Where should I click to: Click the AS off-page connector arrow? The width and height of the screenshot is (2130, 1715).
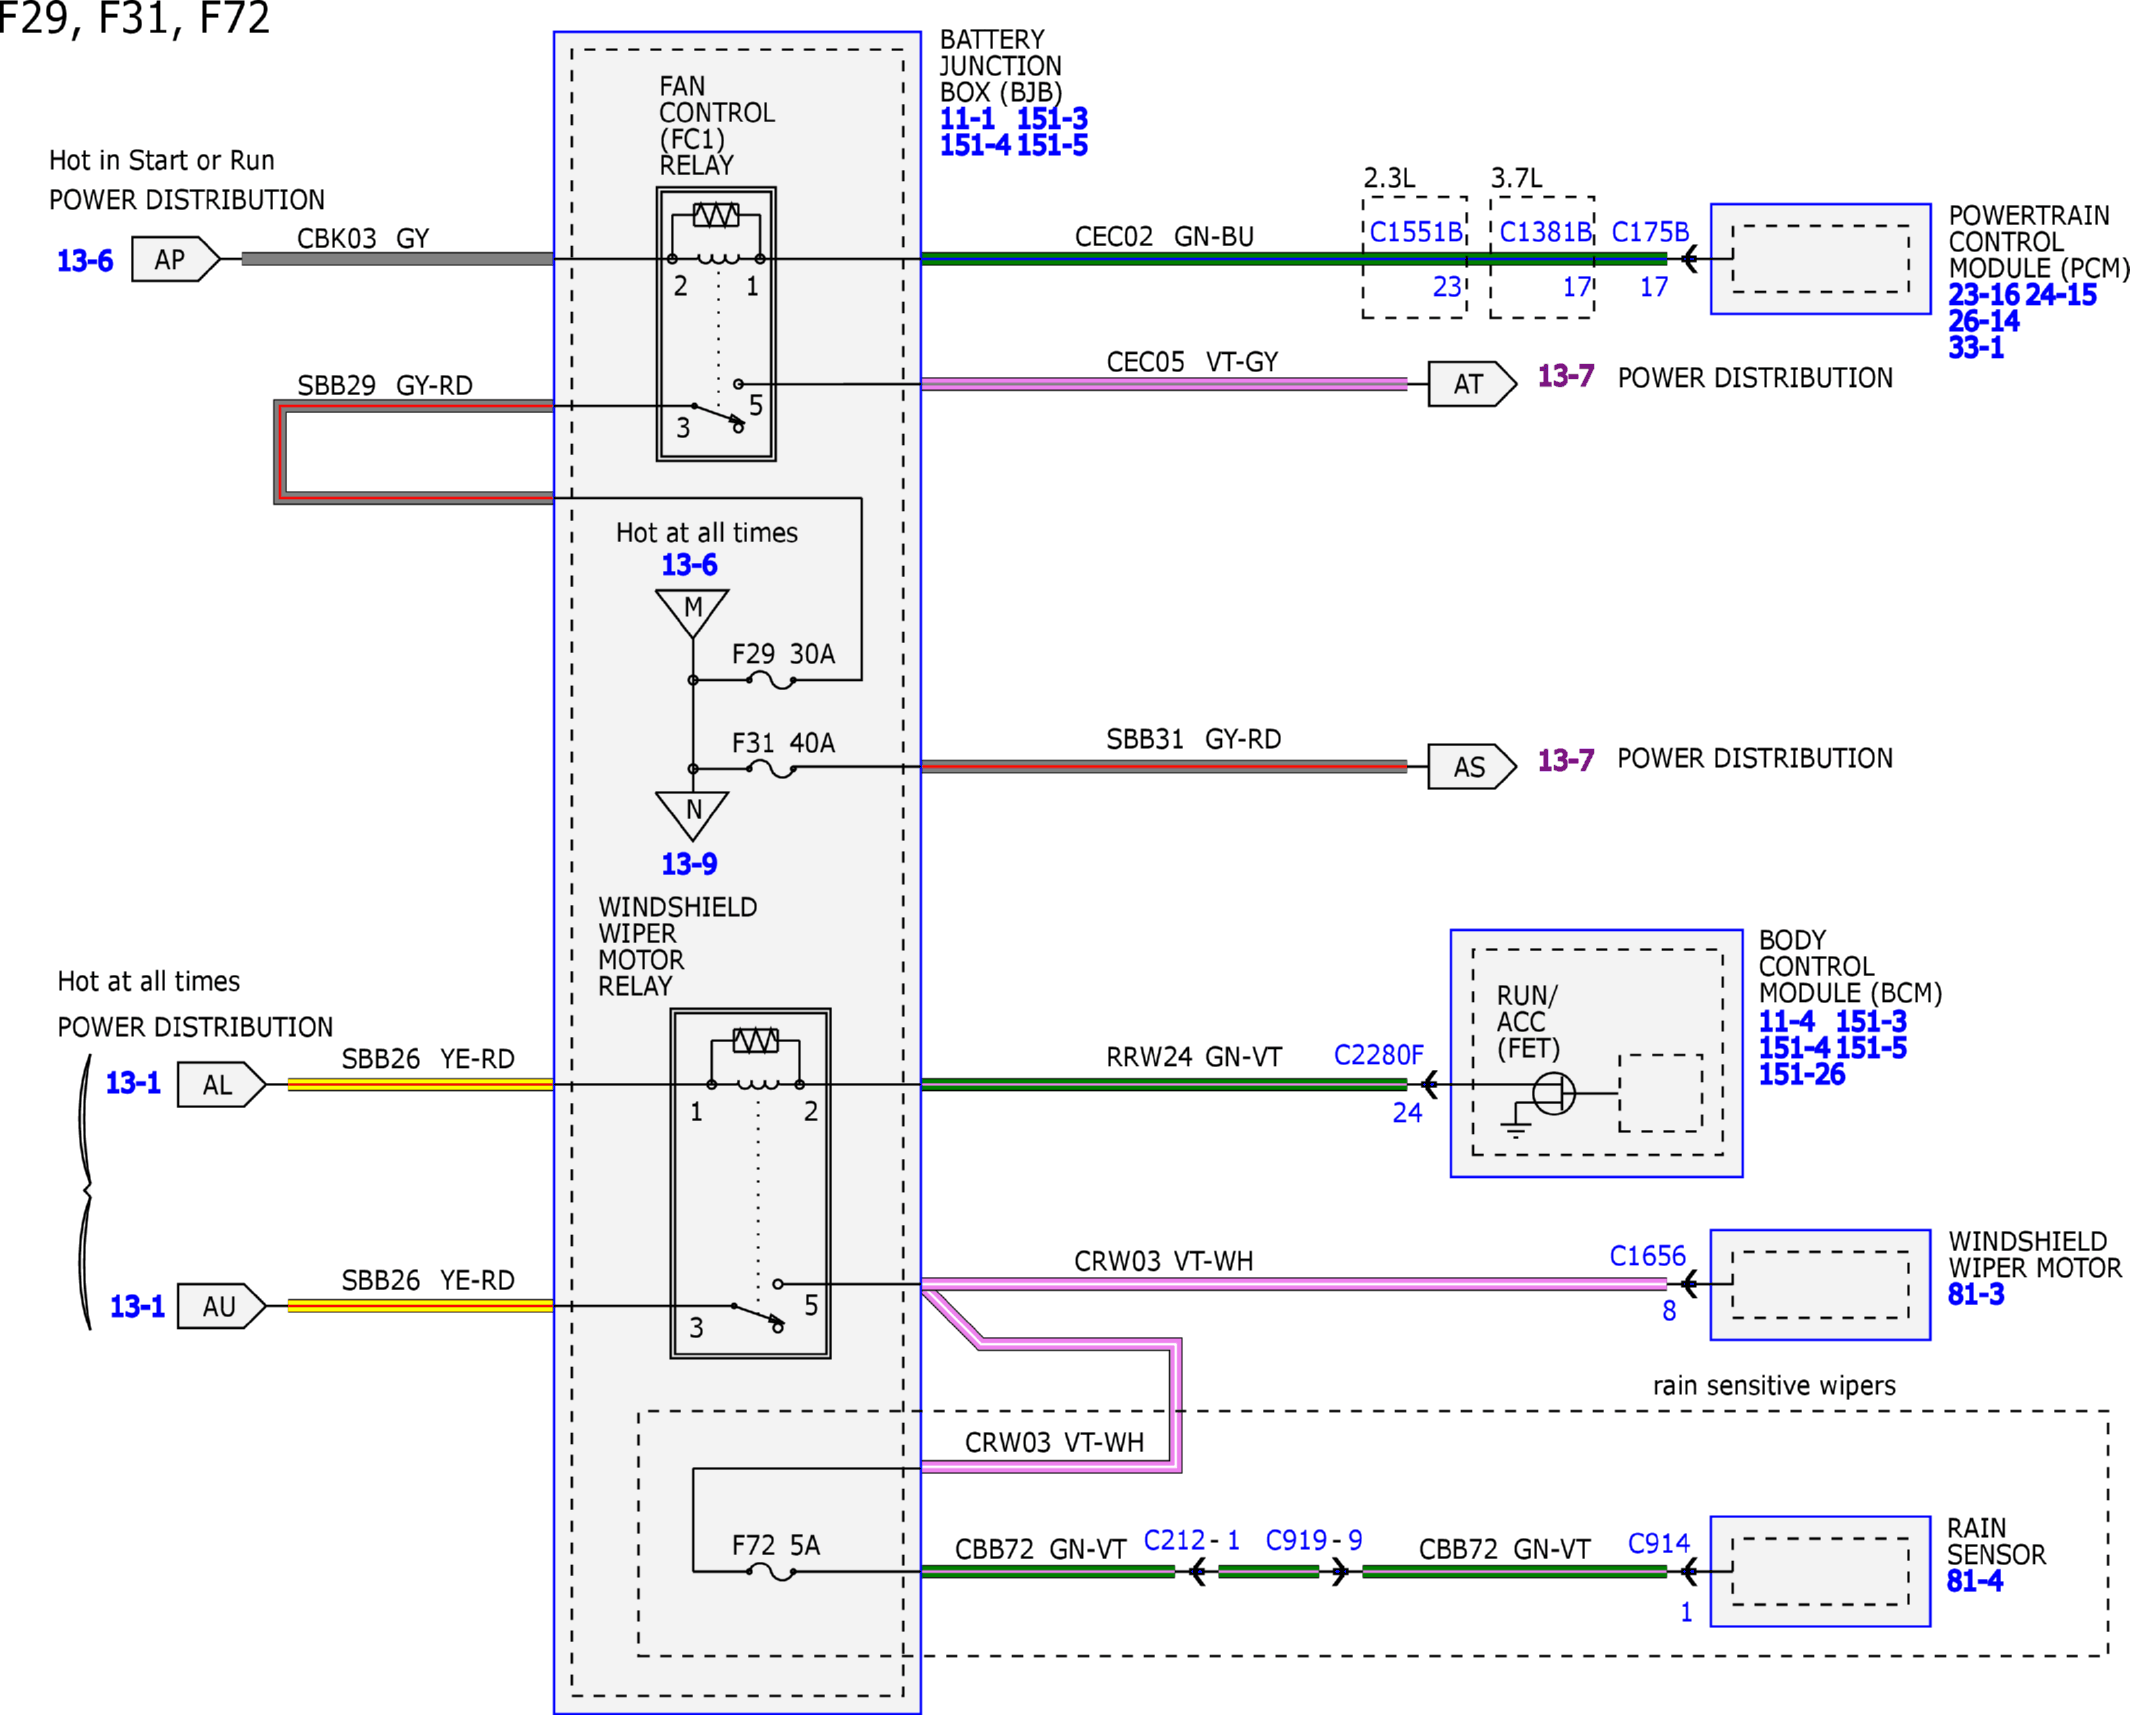(1472, 767)
